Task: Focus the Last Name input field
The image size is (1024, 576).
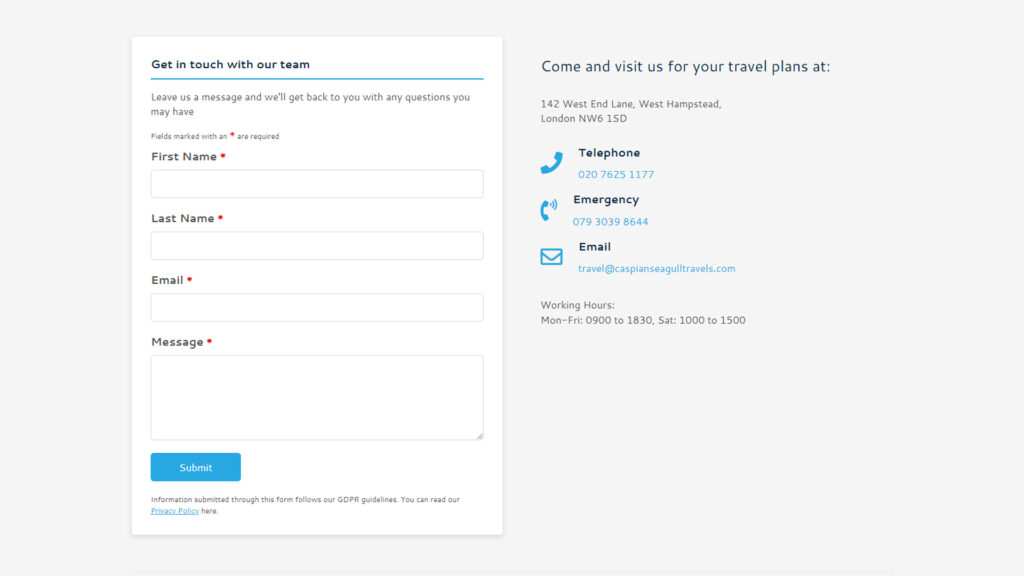Action: click(317, 246)
